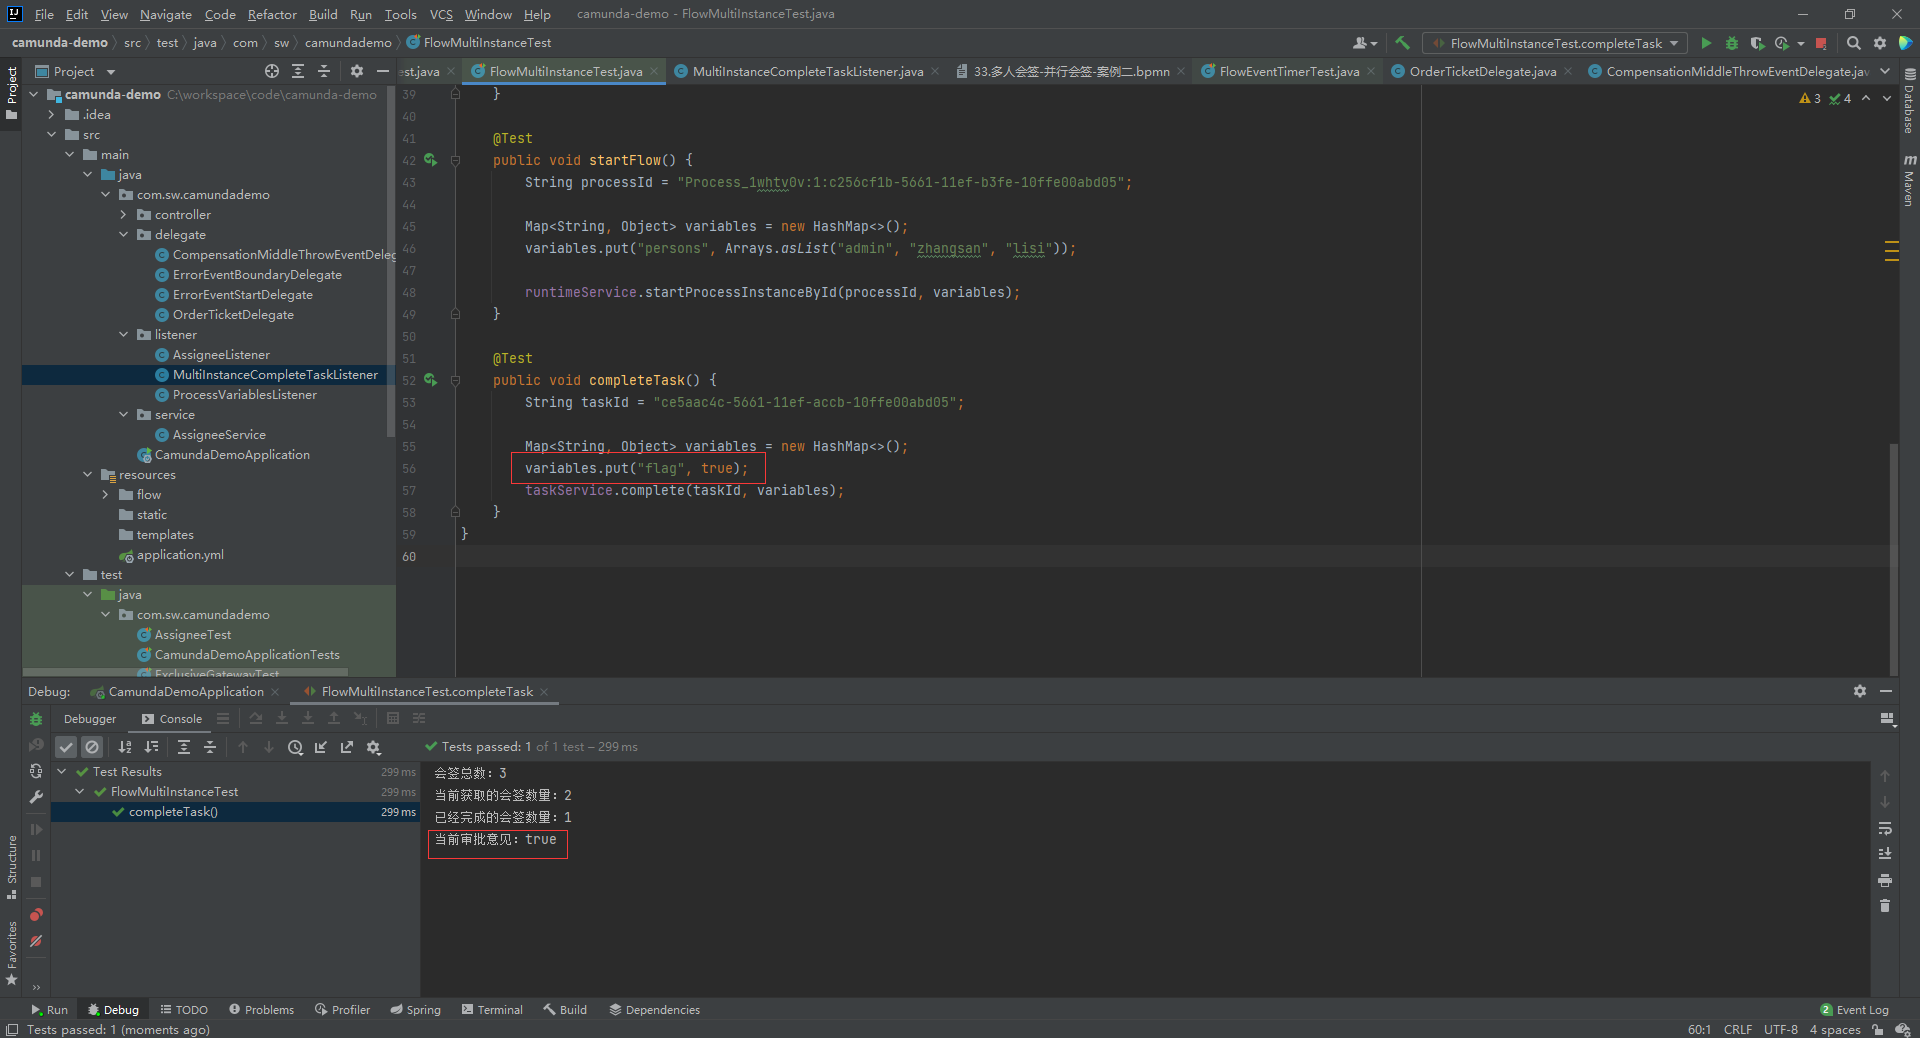Image resolution: width=1920 pixels, height=1038 pixels.
Task: Select OrderTicketDelegate in project tree
Action: (x=233, y=315)
